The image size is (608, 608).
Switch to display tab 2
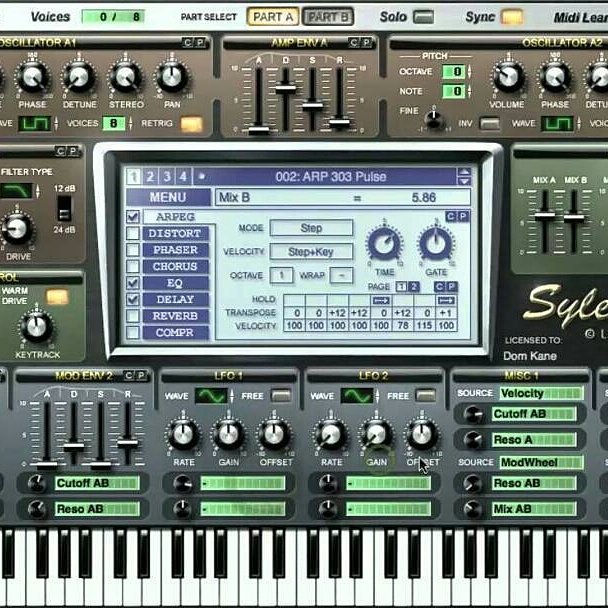(x=150, y=177)
